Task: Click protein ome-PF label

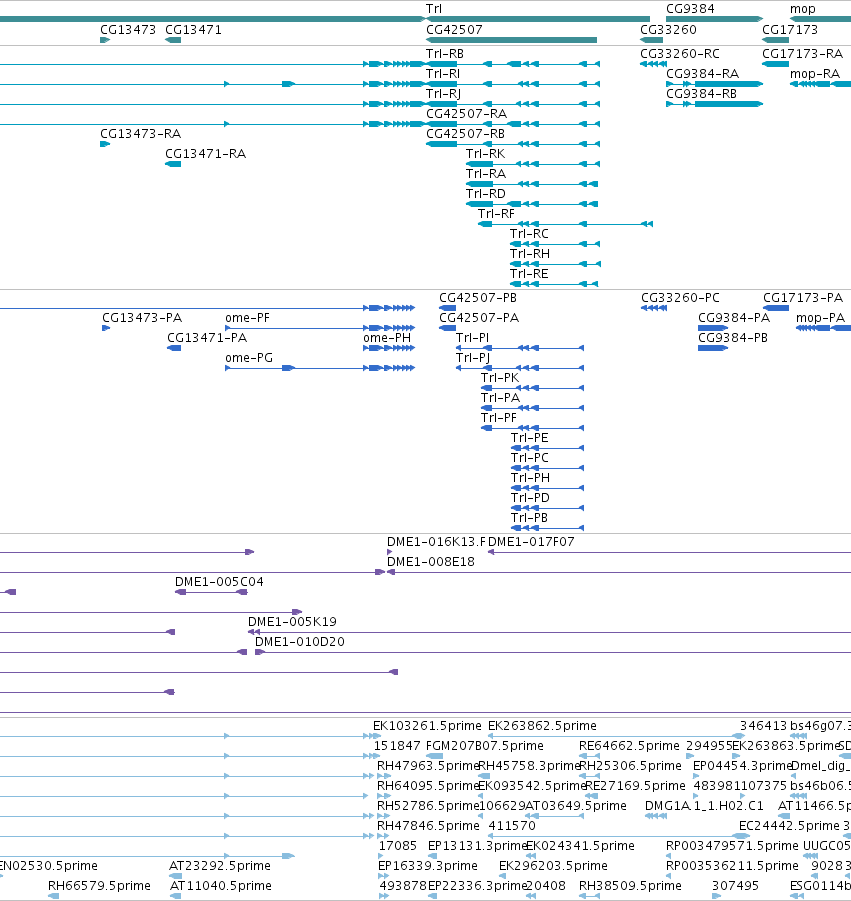Action: [248, 318]
